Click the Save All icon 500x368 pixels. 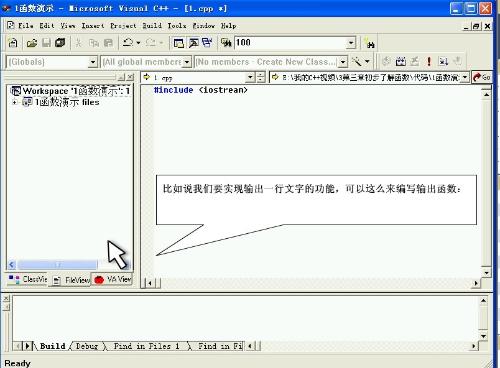tap(60, 43)
